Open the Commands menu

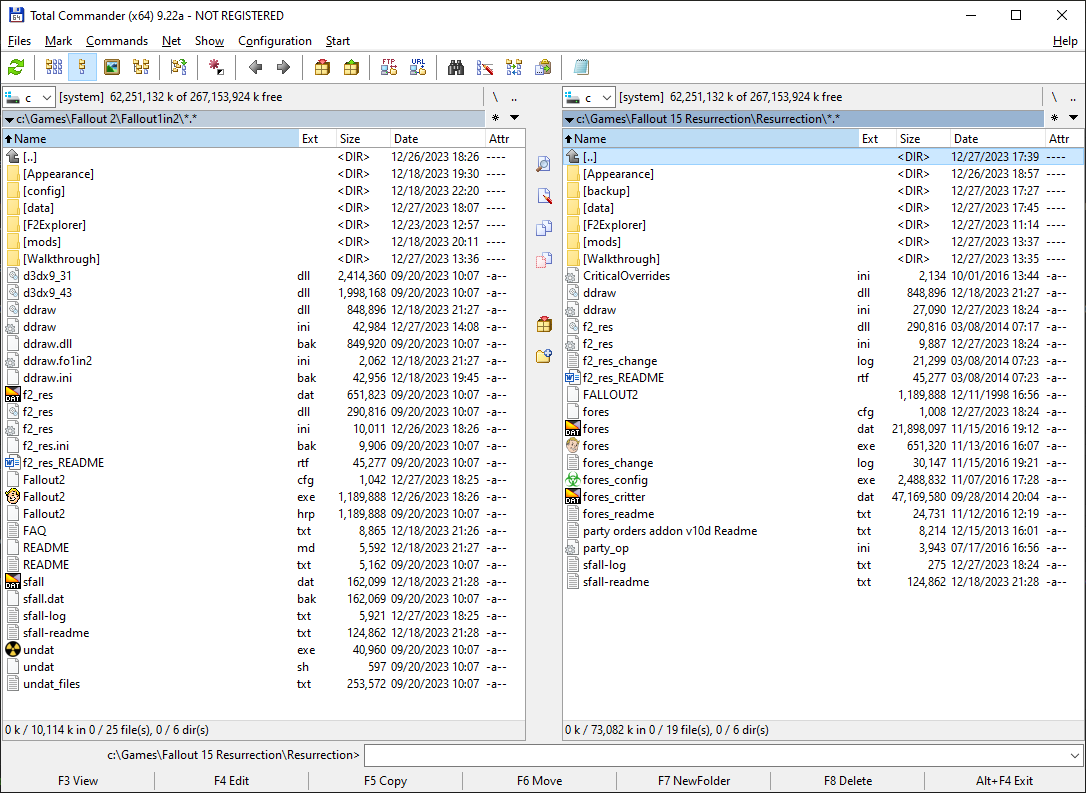pos(117,41)
